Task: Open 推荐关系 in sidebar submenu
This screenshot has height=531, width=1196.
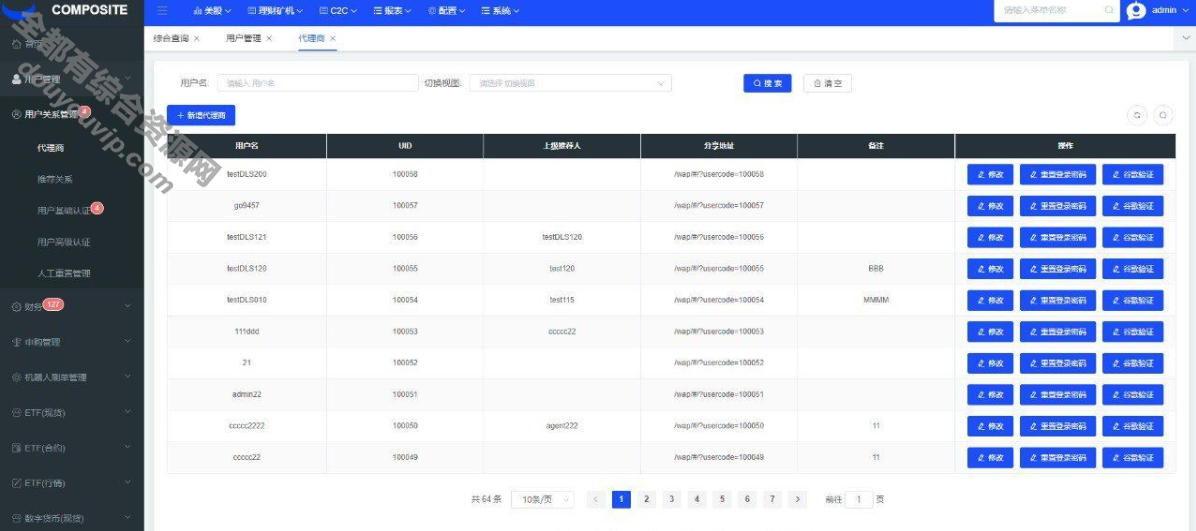Action: click(x=54, y=179)
